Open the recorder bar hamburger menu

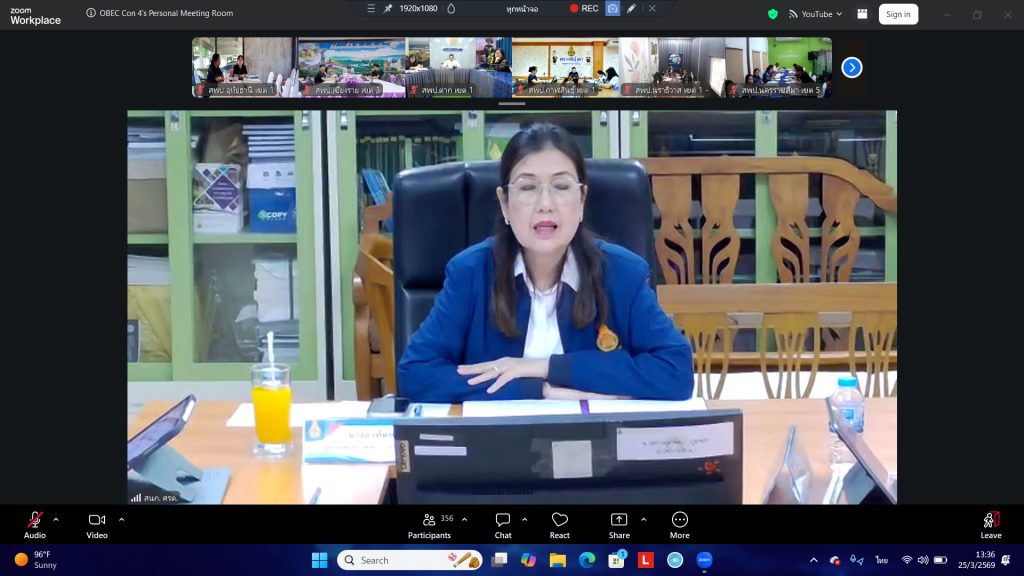tap(372, 8)
